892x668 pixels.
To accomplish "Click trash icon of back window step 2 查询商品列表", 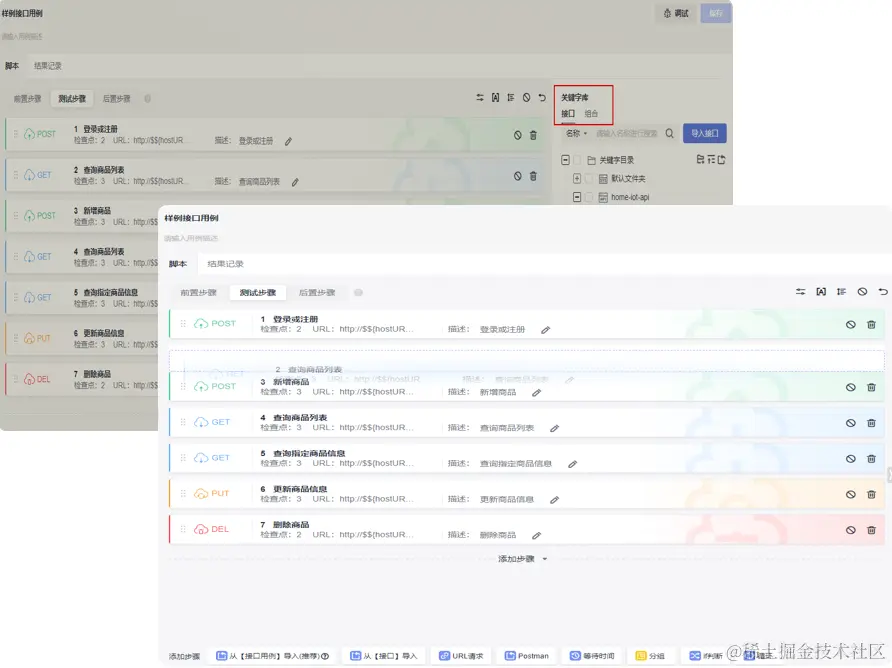I will point(533,176).
